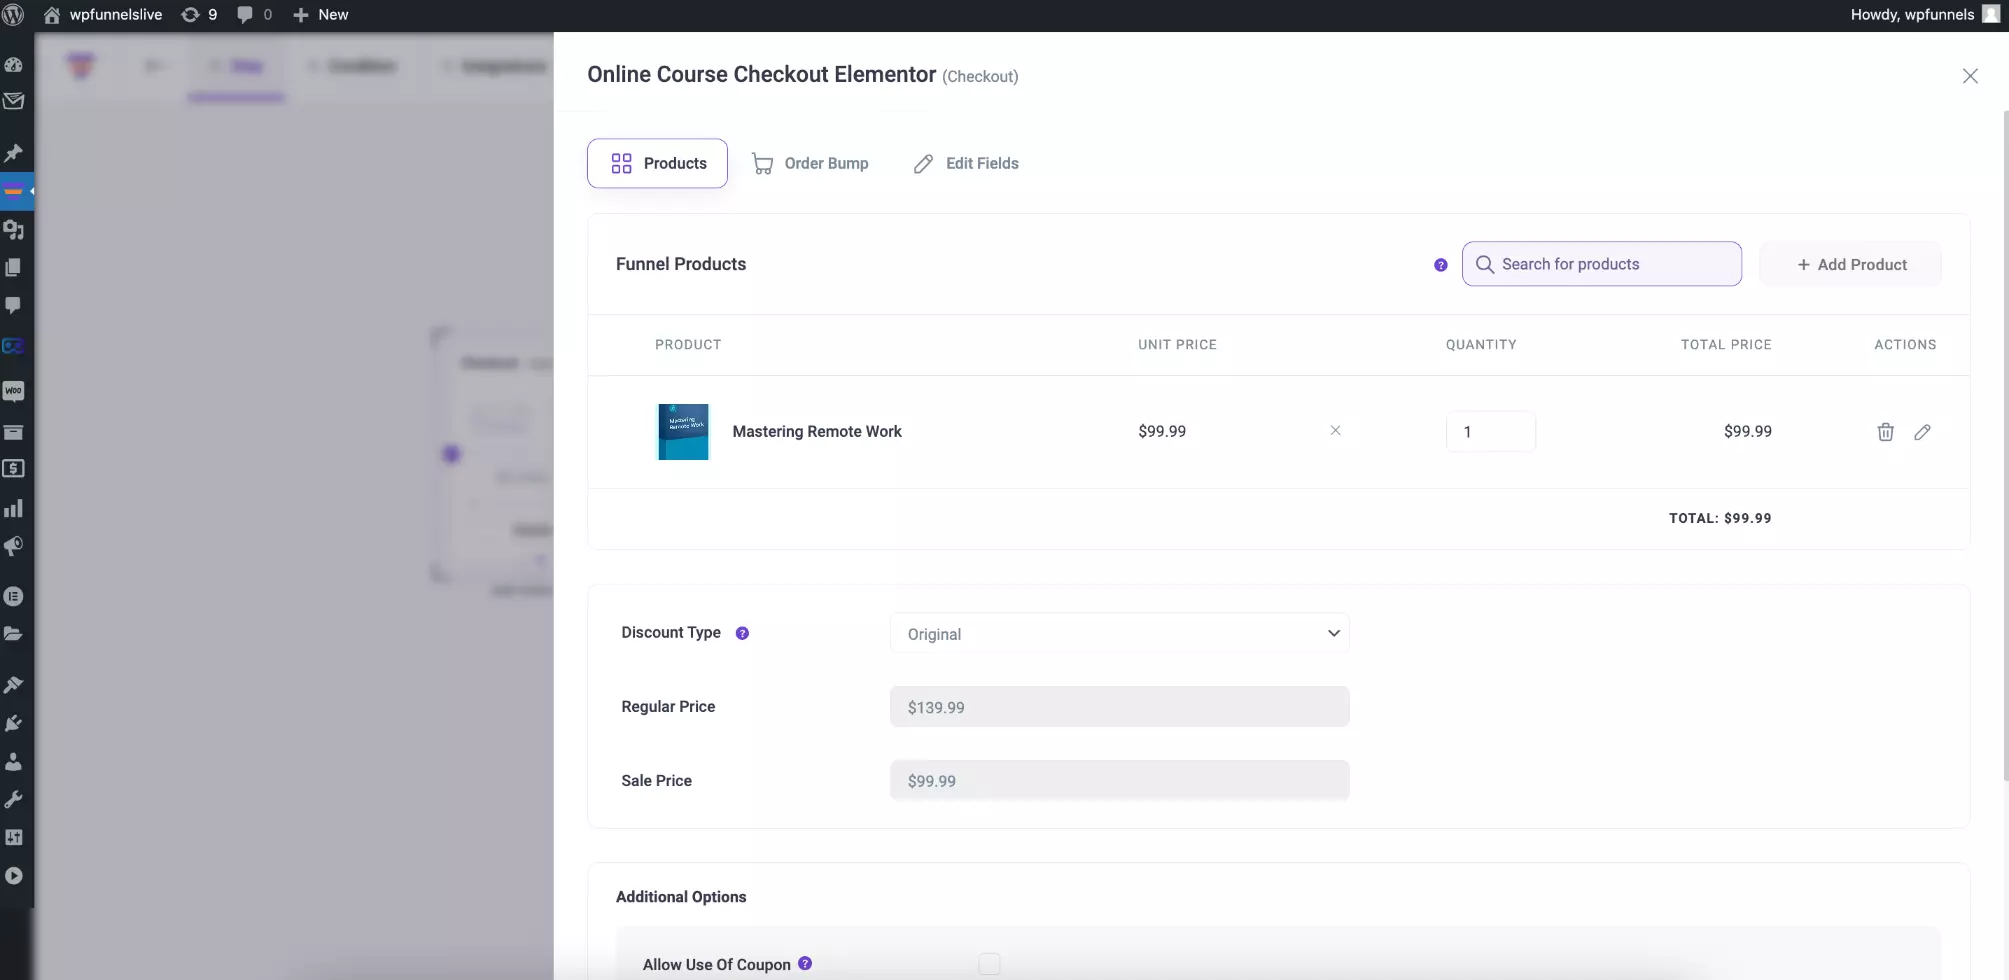Open the New content menu in admin bar

click(320, 15)
